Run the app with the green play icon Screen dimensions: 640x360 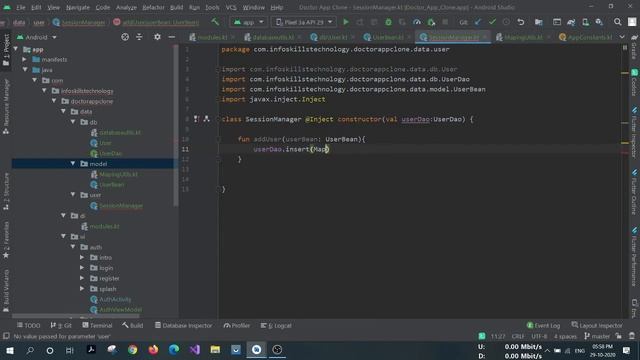tap(346, 22)
